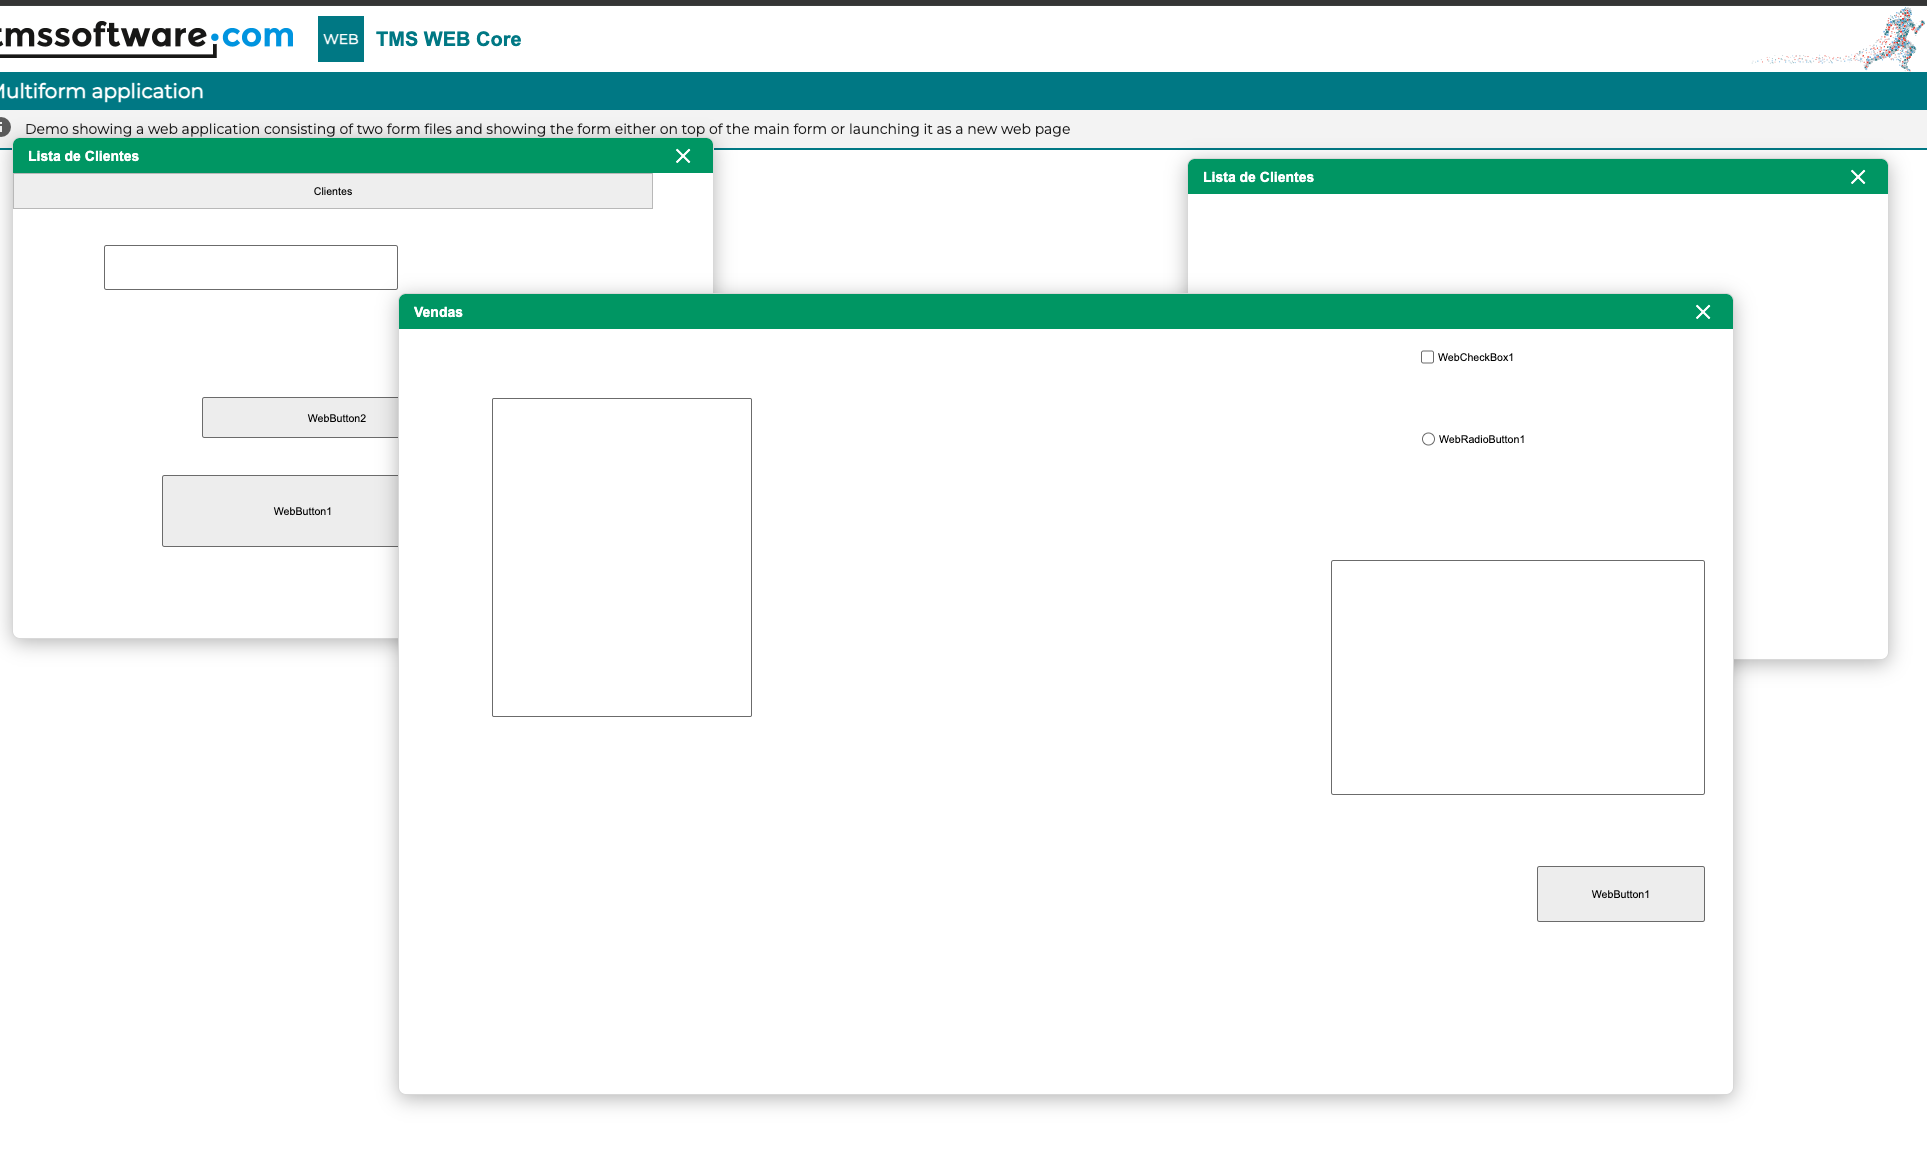Select the right Lista de Clientes title bar
This screenshot has width=1927, height=1160.
(x=1500, y=177)
